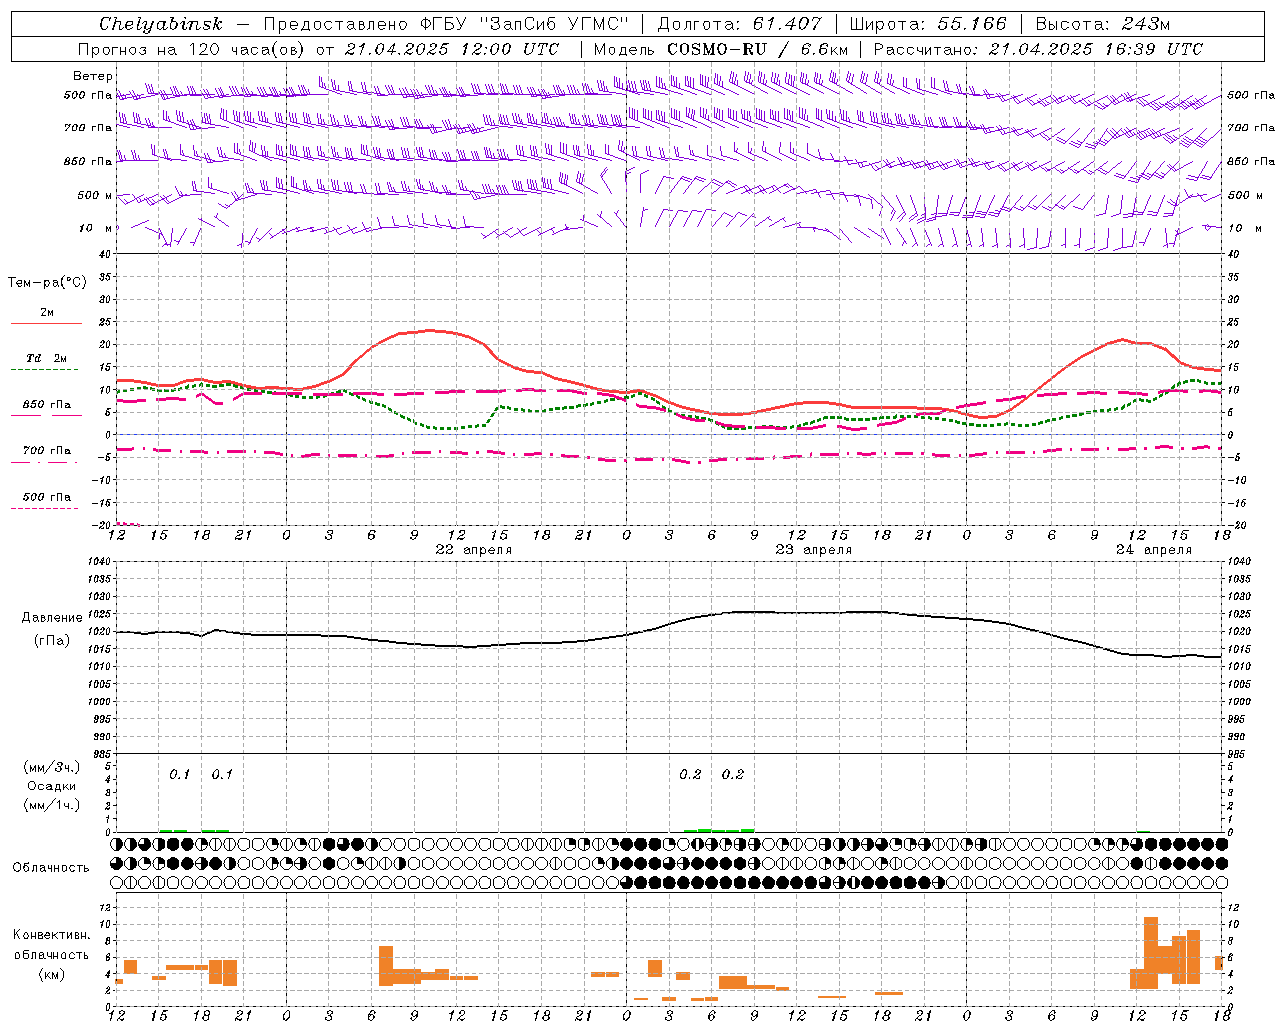Click the 700 гПа label in temperature legend
Screen dimensions: 1280x1024
click(x=47, y=451)
